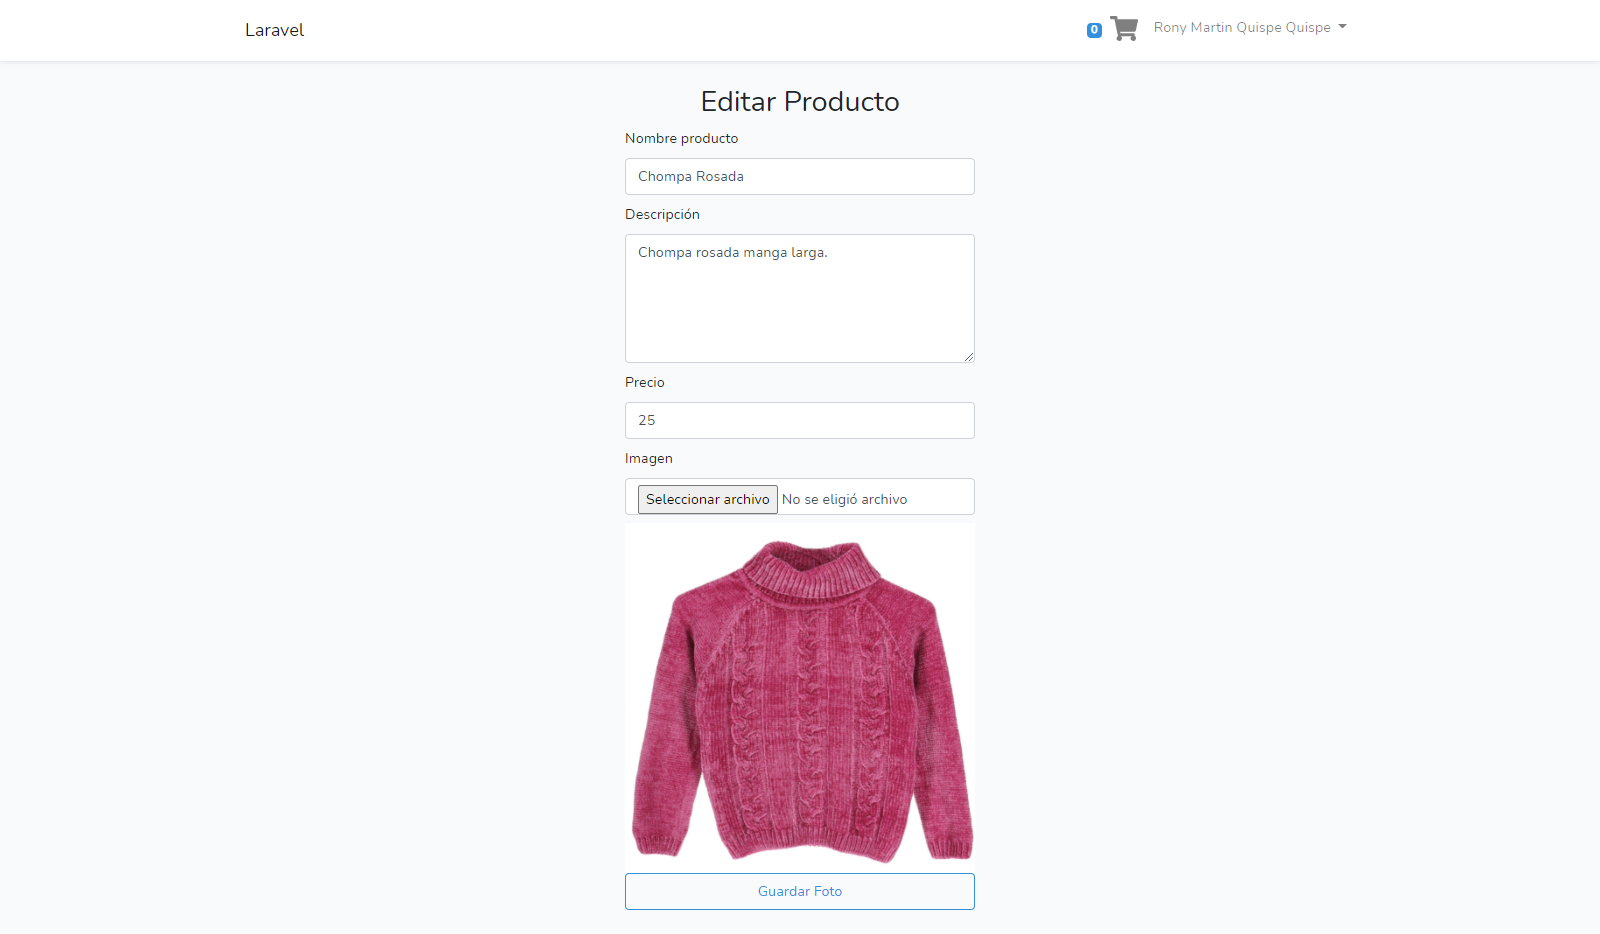Click the No se eligió archivo text
This screenshot has height=934, width=1600.
click(x=843, y=498)
